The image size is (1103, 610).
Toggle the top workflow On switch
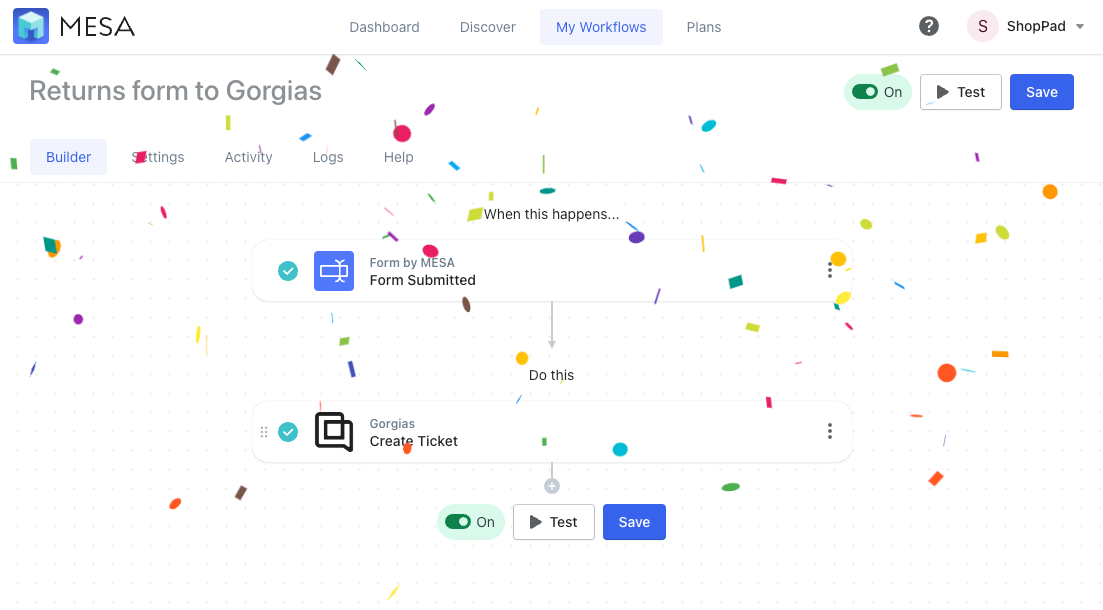click(865, 92)
